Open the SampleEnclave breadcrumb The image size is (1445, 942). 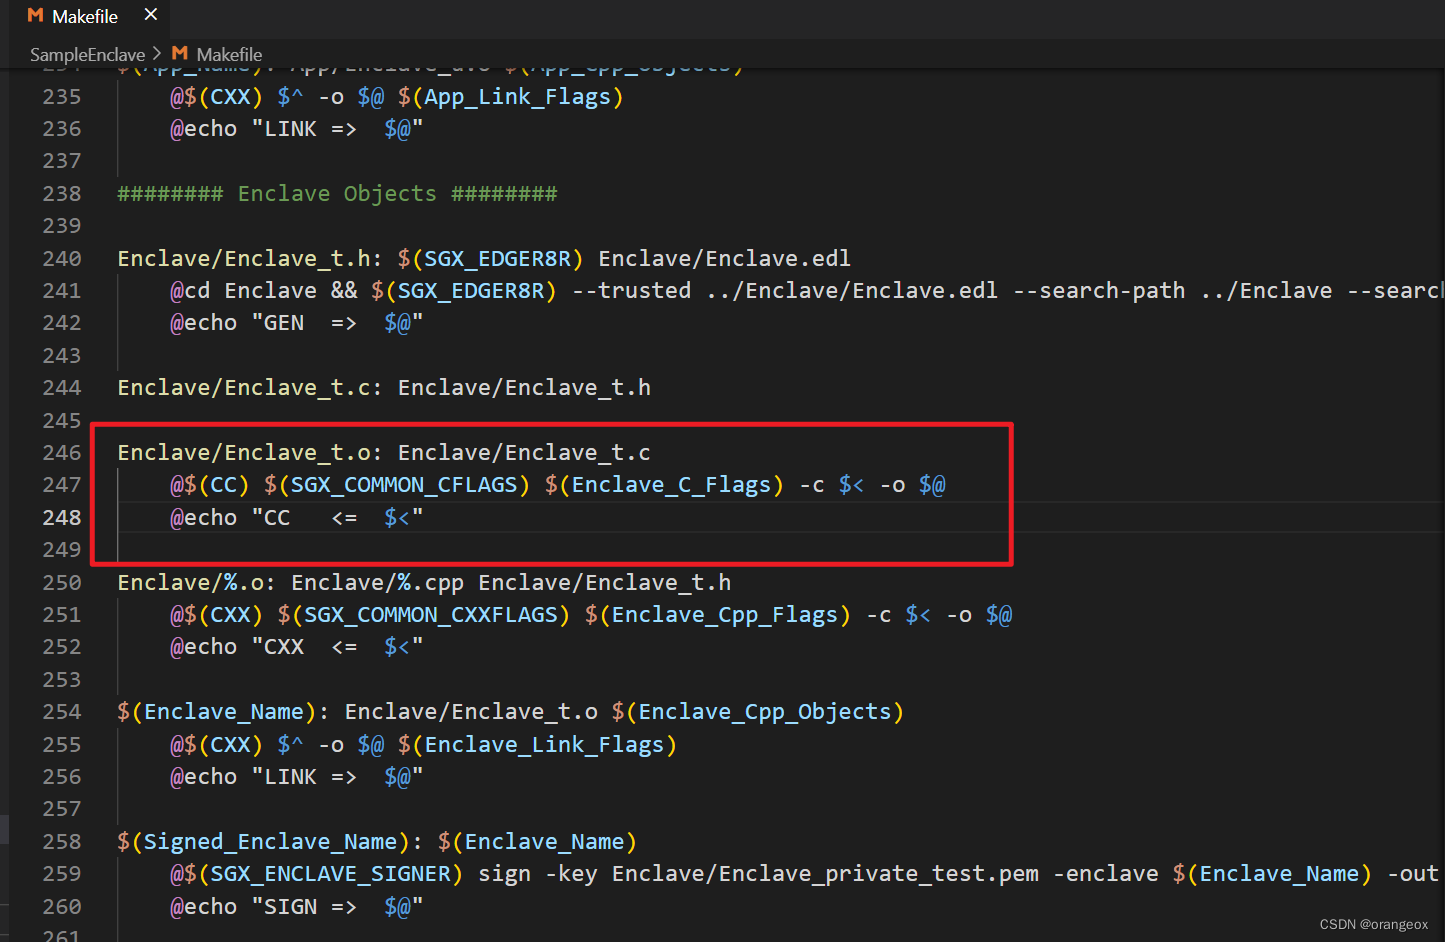87,55
